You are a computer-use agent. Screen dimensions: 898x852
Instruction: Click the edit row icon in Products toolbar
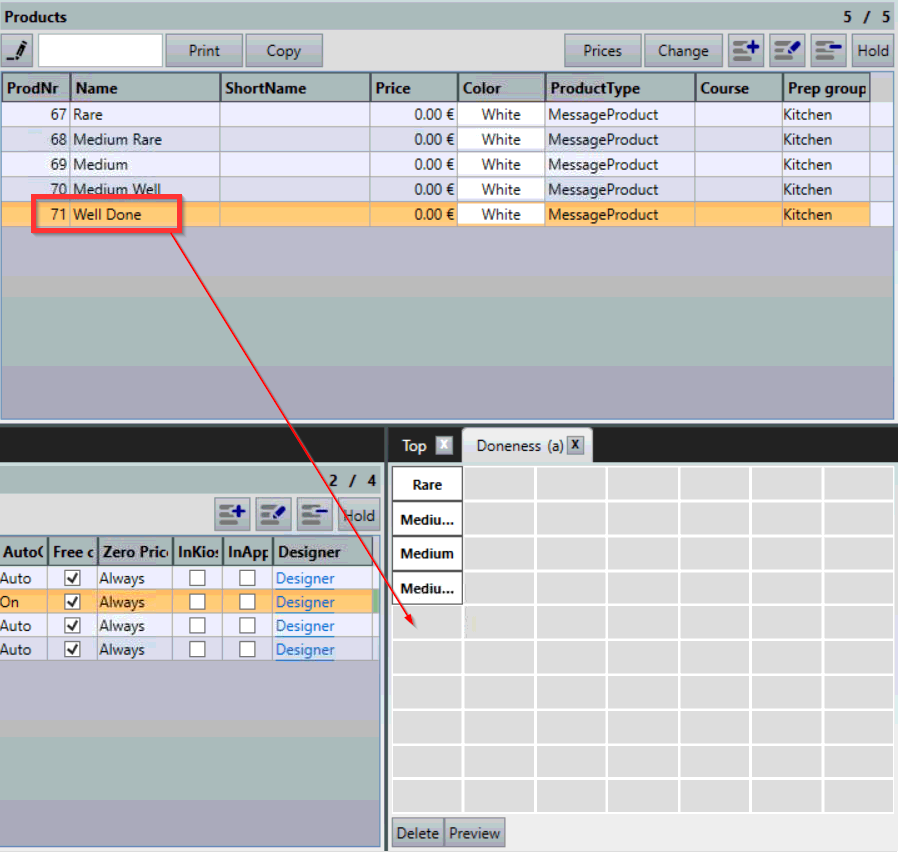tap(787, 51)
